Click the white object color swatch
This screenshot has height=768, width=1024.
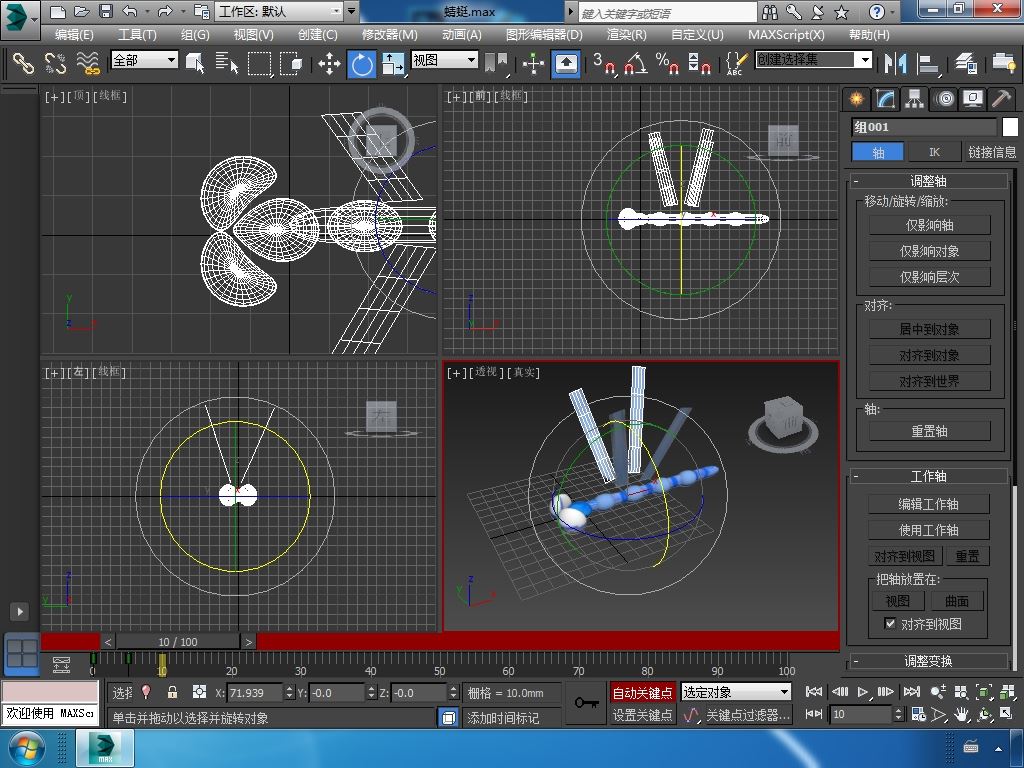click(1010, 127)
